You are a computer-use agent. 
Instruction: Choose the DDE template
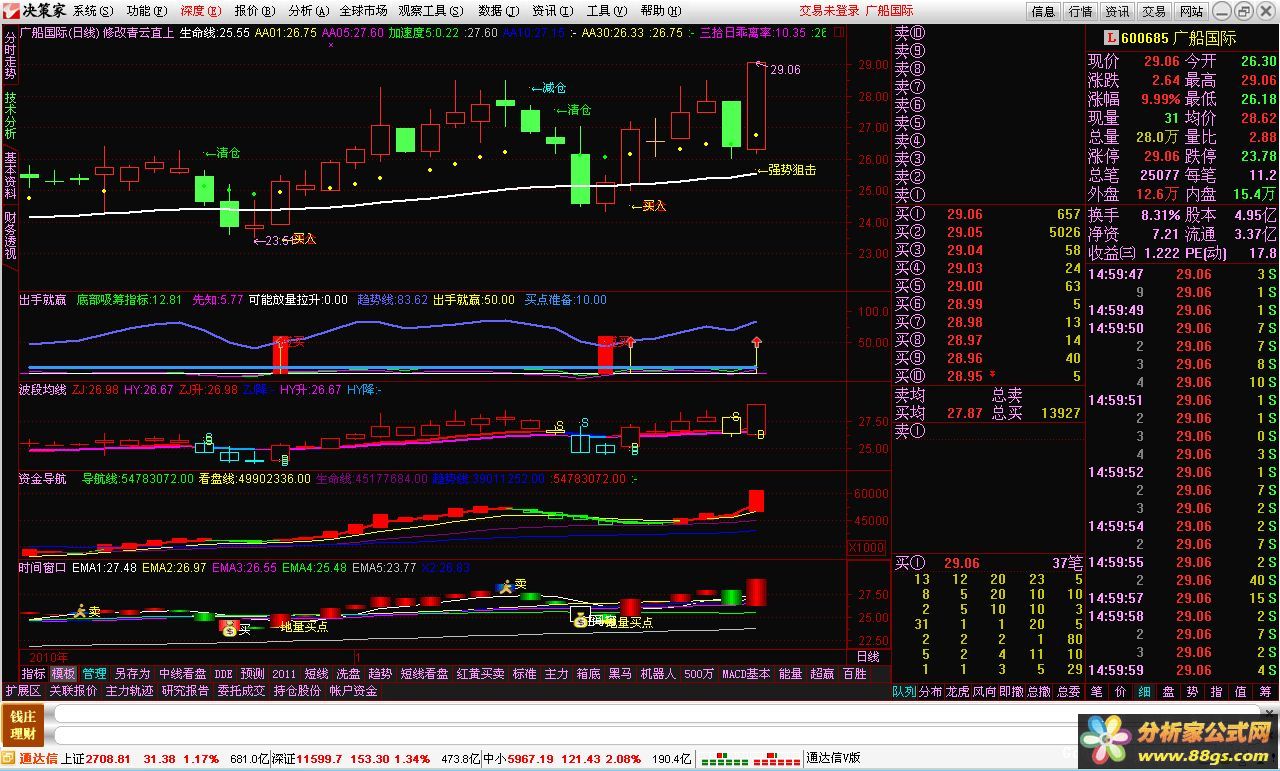224,674
